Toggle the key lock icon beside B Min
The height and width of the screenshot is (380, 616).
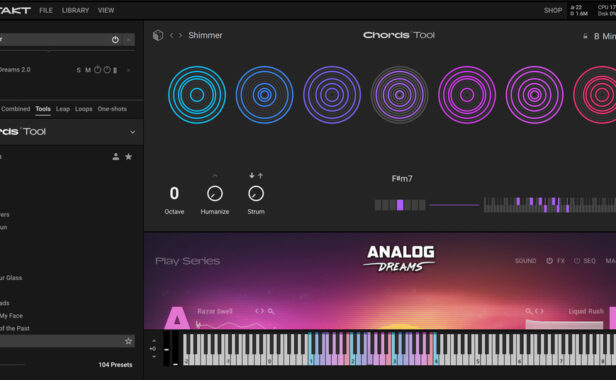pyautogui.click(x=585, y=36)
